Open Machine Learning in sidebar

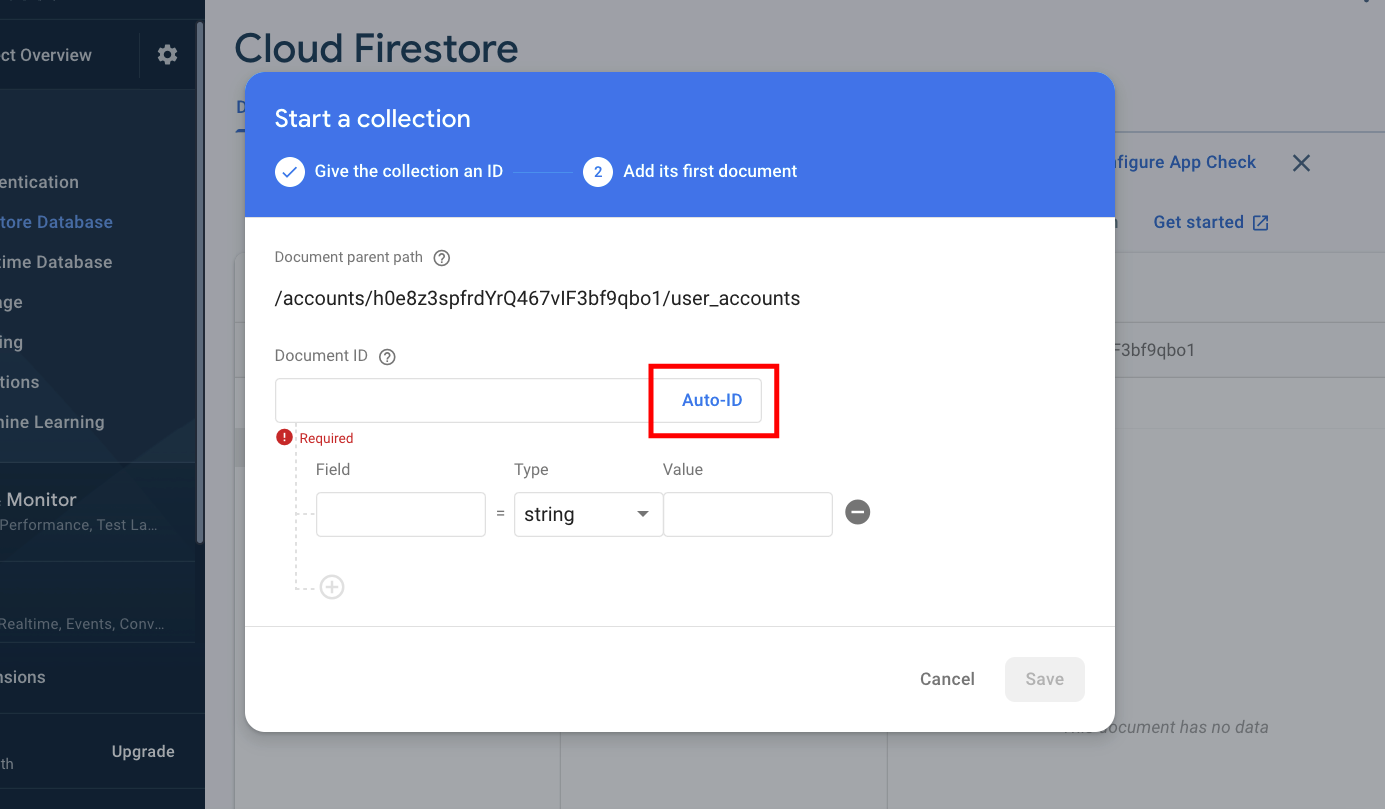point(52,422)
